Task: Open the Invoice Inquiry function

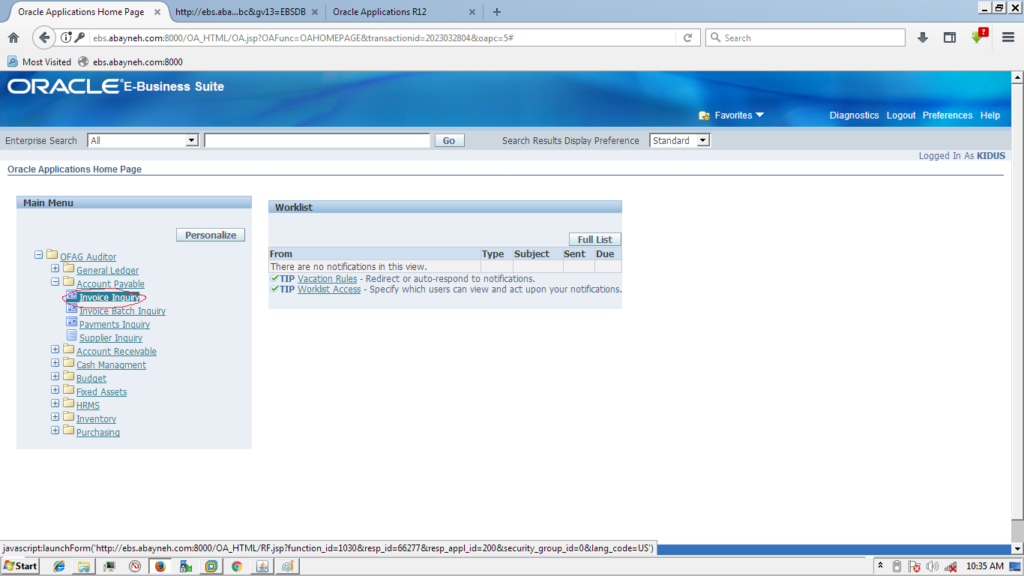Action: (109, 298)
